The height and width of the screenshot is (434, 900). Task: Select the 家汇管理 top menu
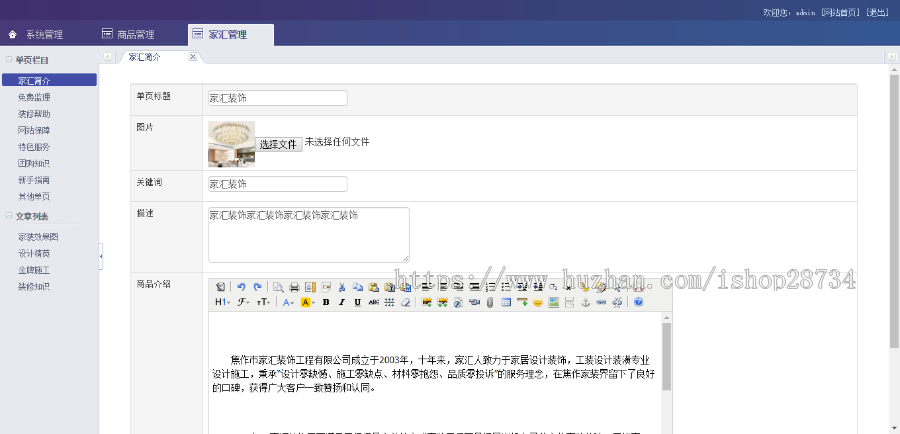point(230,34)
